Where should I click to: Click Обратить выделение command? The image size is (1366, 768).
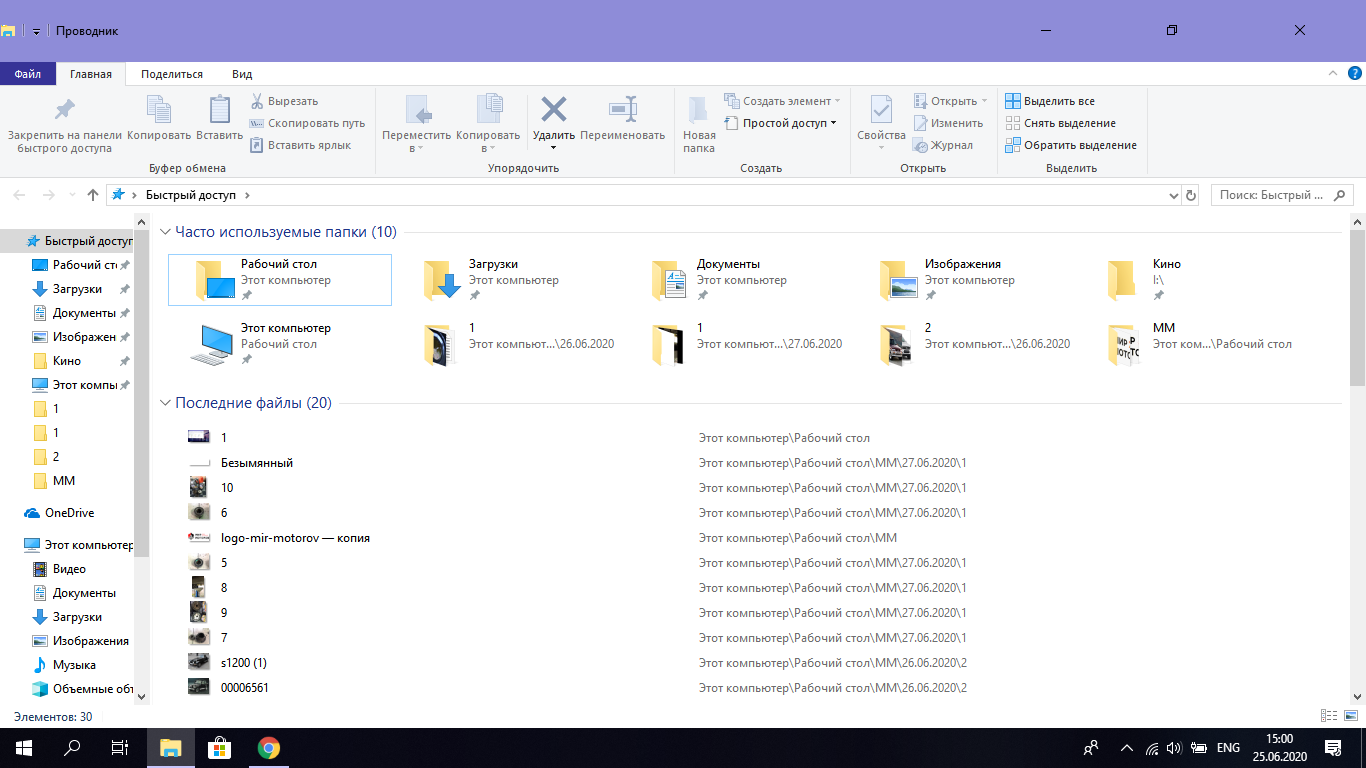coord(1071,145)
